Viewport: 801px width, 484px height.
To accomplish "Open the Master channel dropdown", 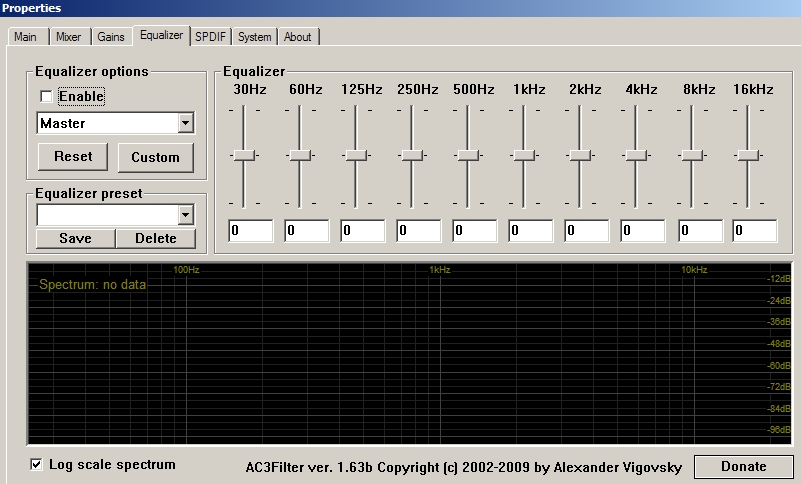I will pos(185,123).
